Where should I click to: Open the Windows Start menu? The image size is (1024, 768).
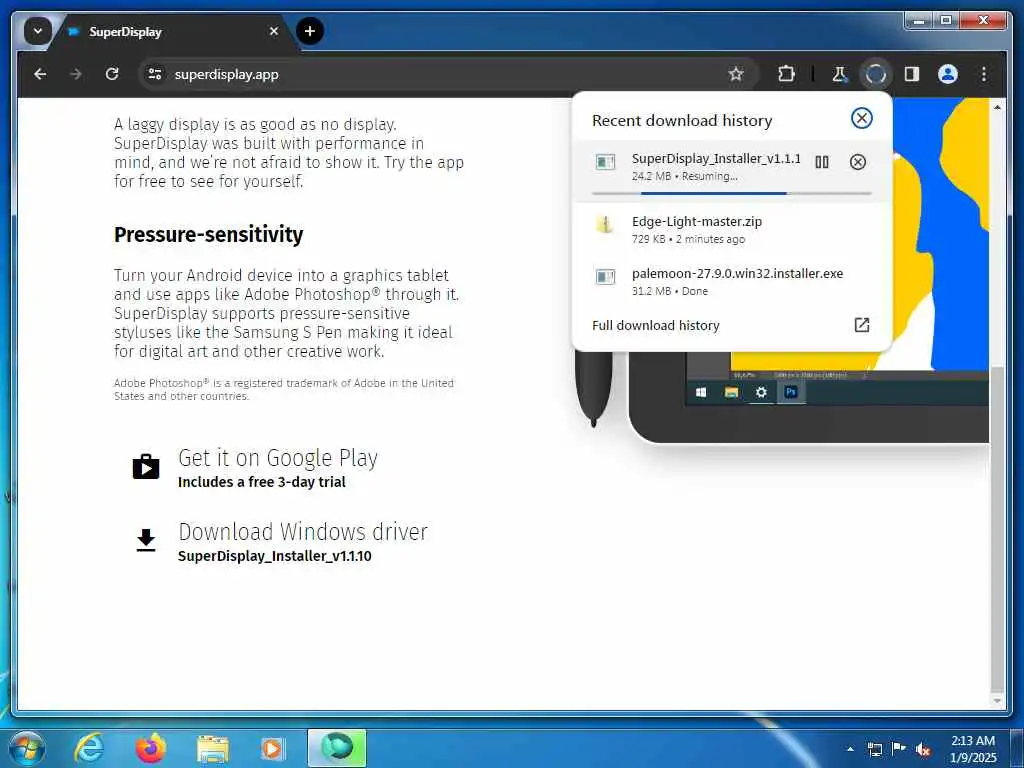[26, 748]
